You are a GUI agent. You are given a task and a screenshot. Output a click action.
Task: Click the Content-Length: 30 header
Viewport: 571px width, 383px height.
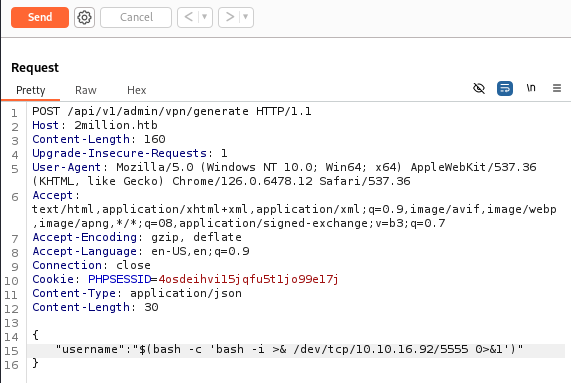pyautogui.click(x=95, y=307)
